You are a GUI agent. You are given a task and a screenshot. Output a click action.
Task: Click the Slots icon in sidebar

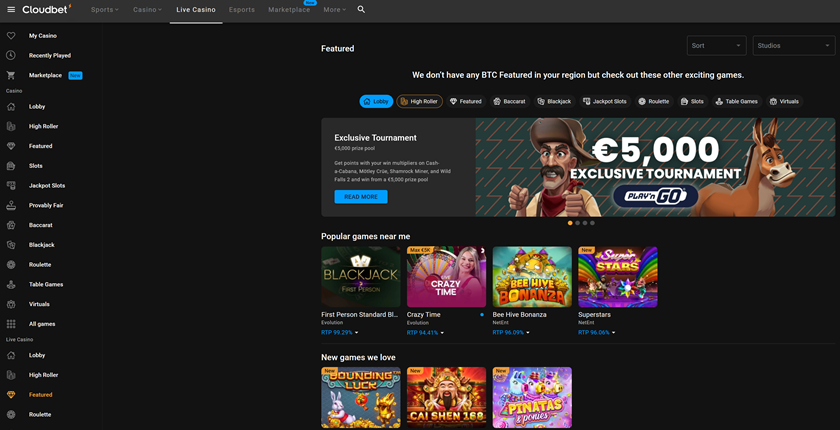tap(11, 166)
